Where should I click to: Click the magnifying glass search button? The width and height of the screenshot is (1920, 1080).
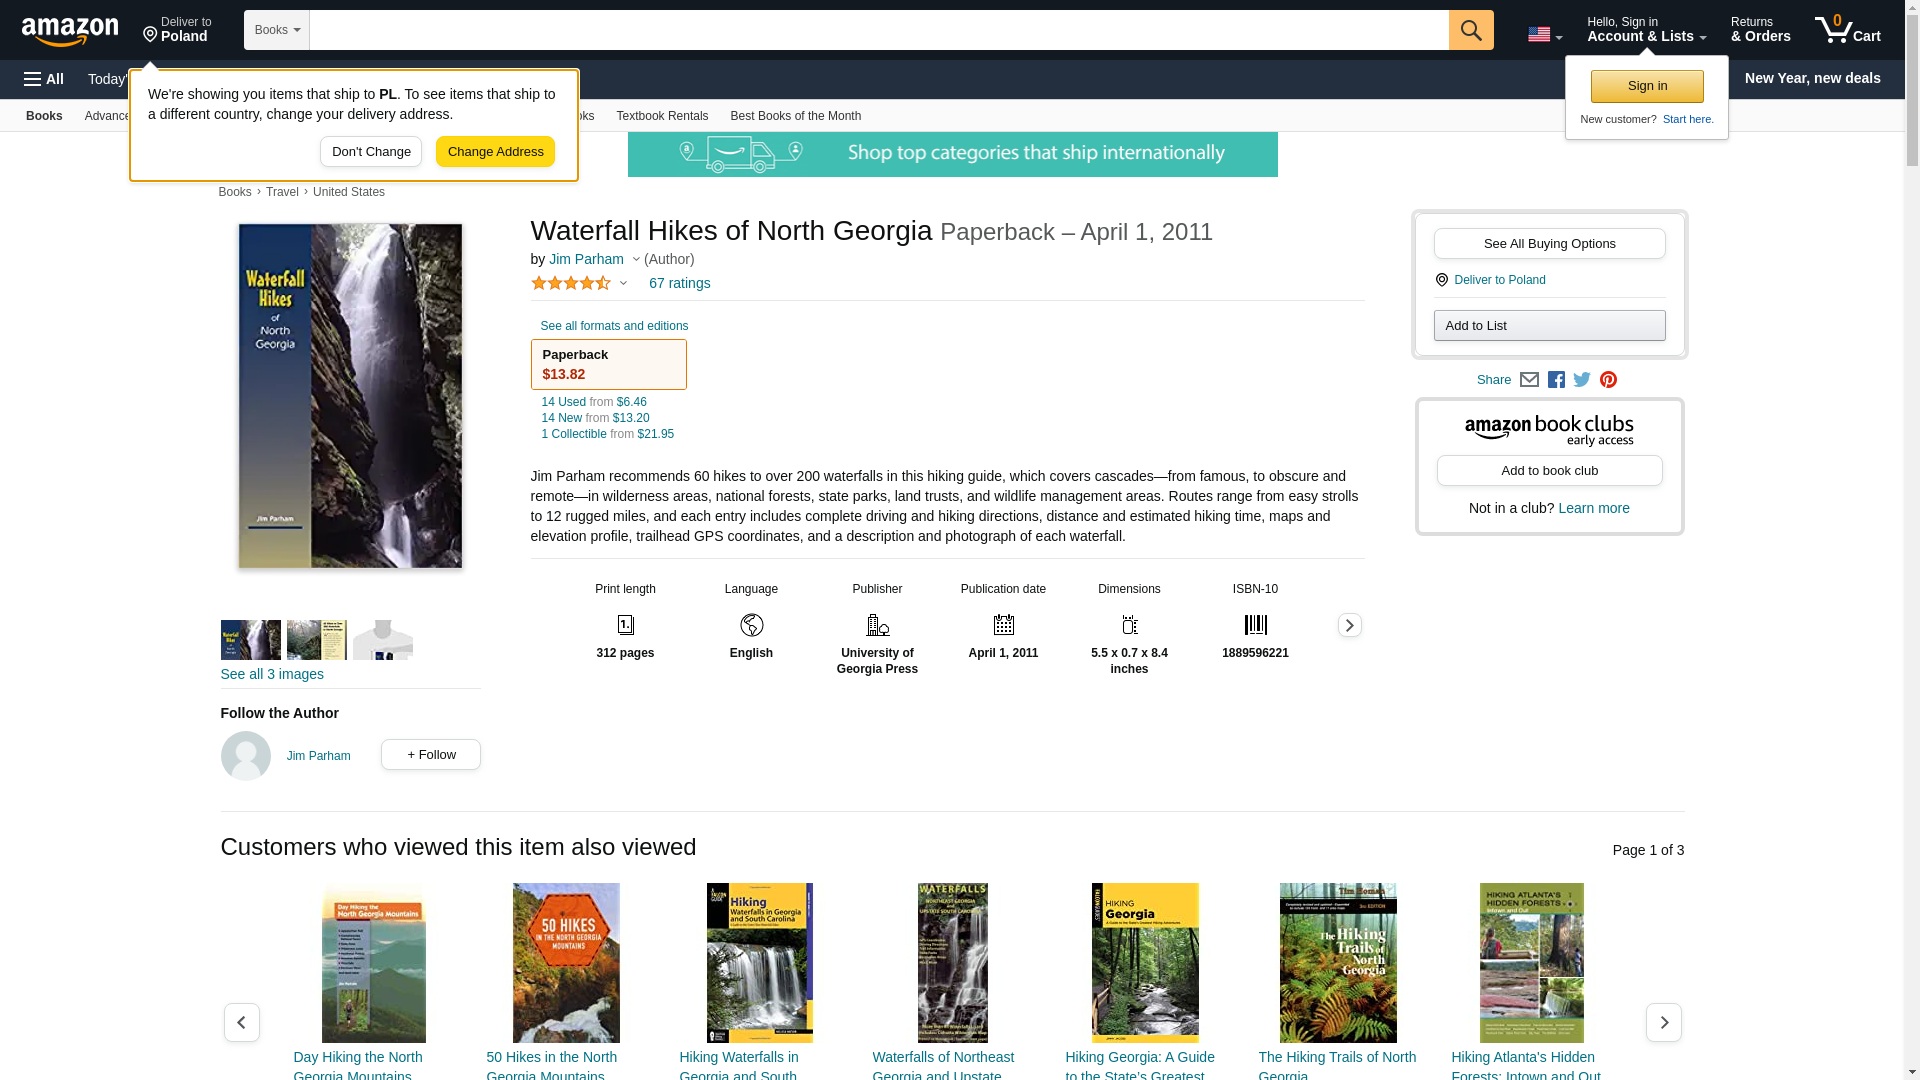[x=1470, y=30]
